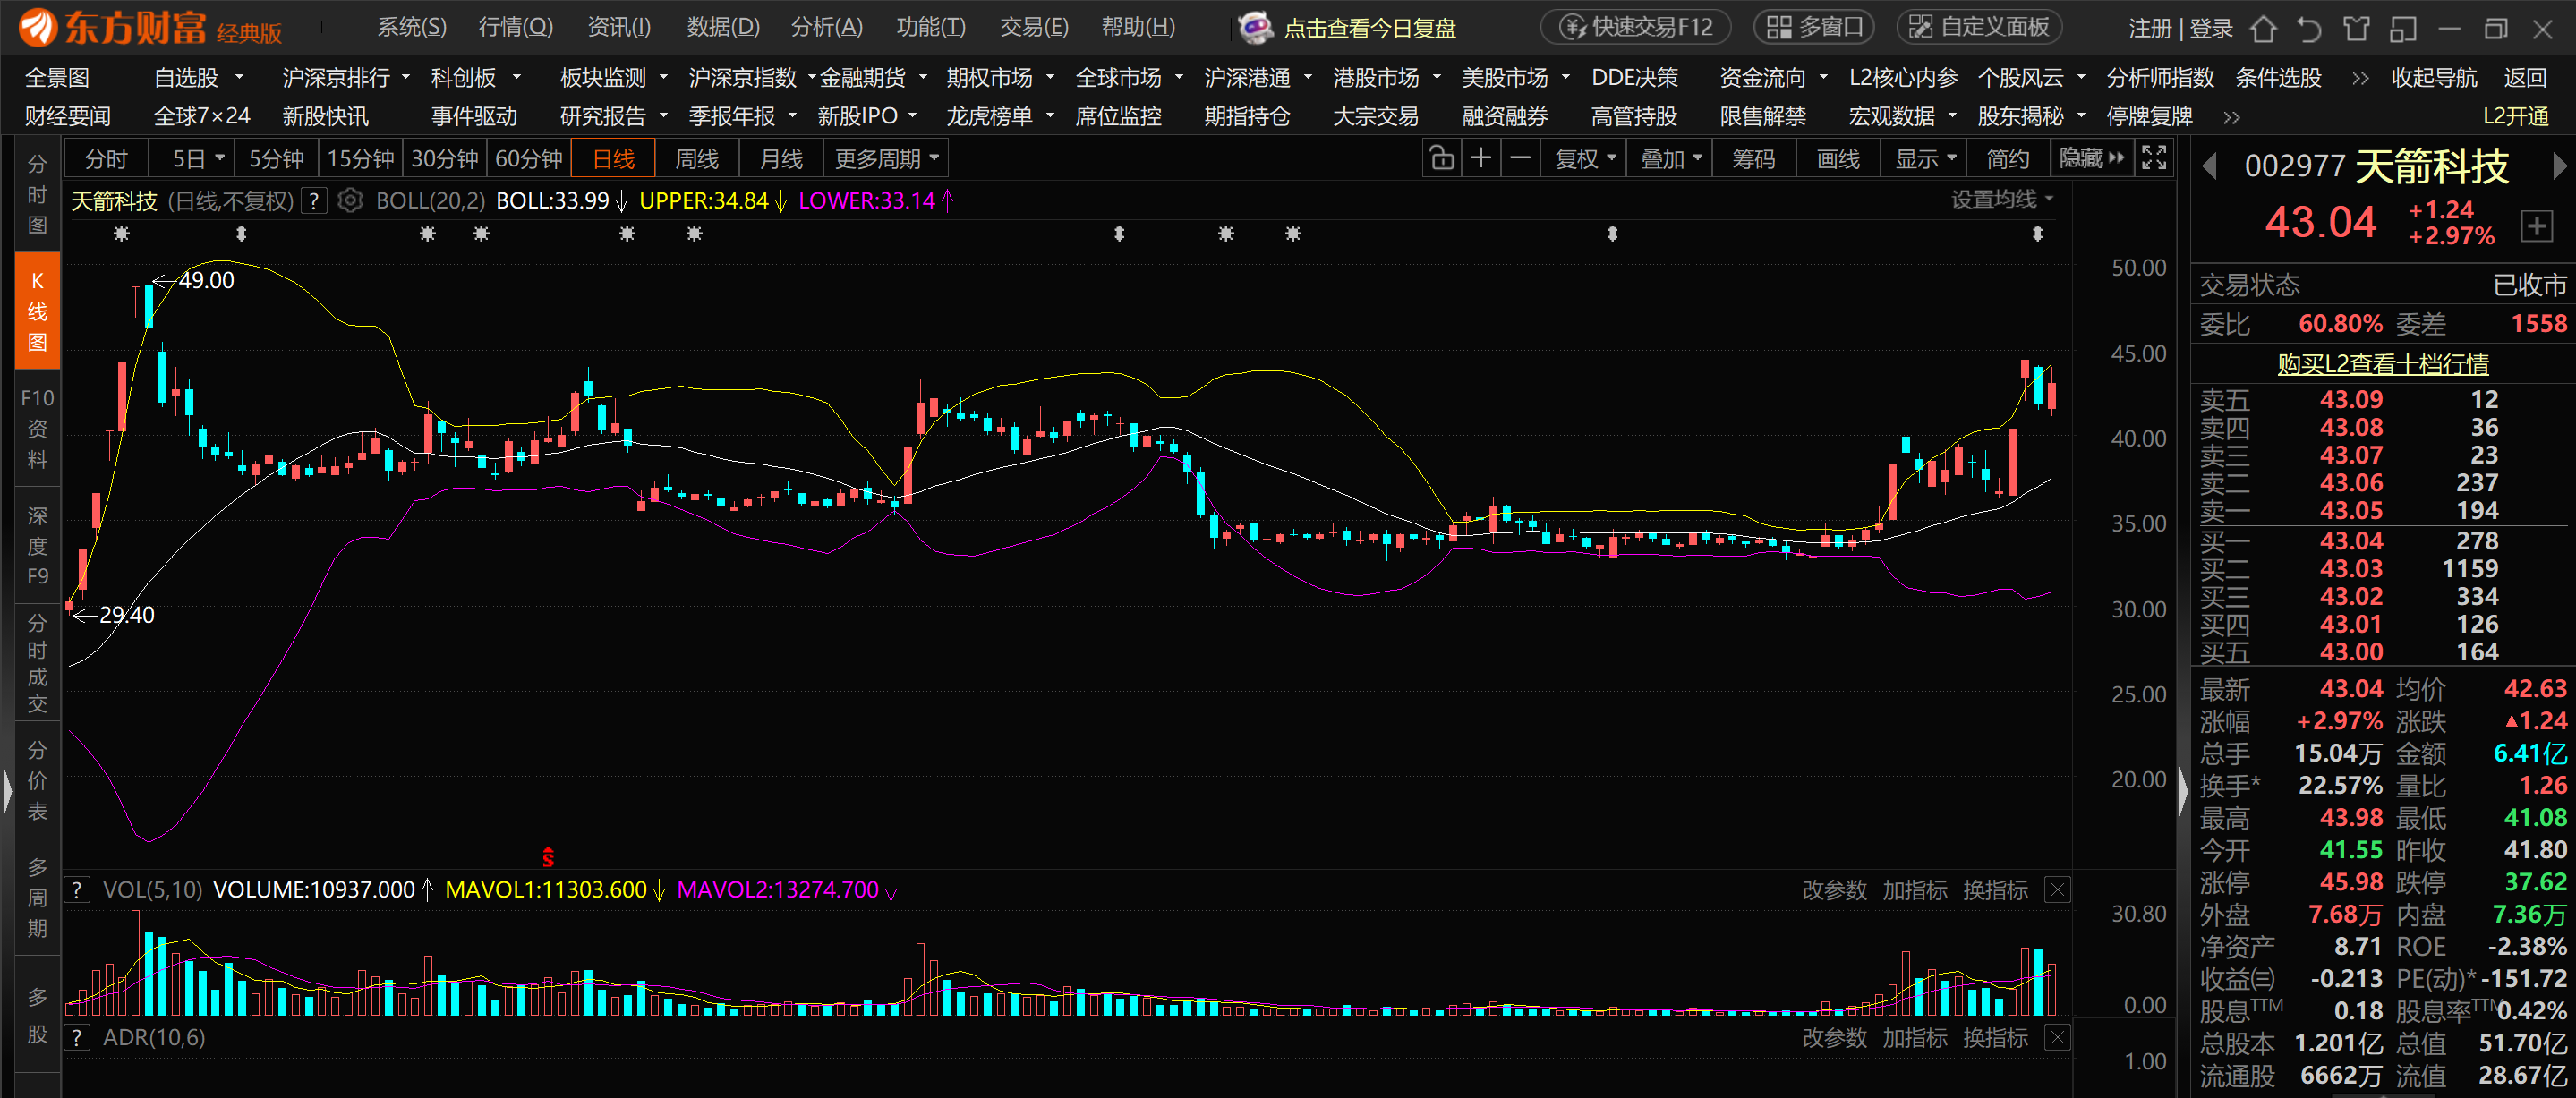2576x1098 pixels.
Task: Switch to the 周线 weekly tab
Action: click(x=696, y=158)
